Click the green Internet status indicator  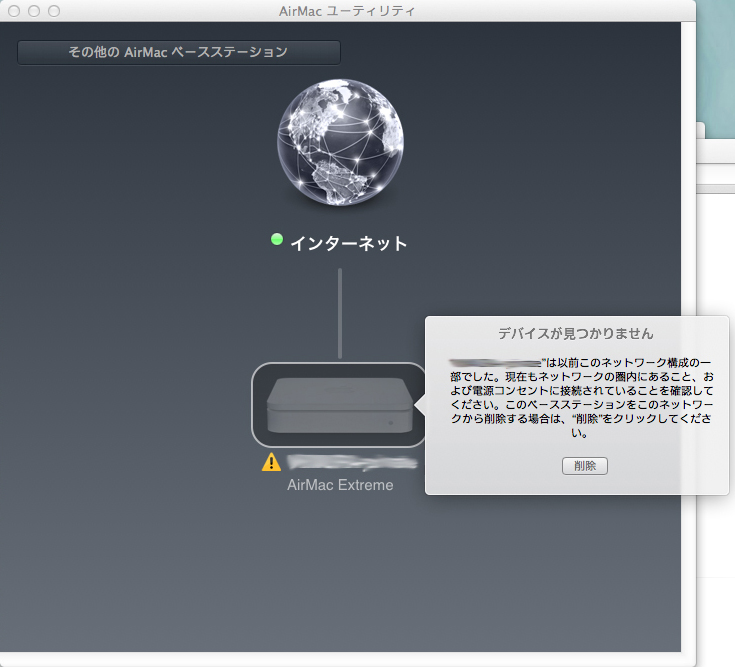click(277, 240)
